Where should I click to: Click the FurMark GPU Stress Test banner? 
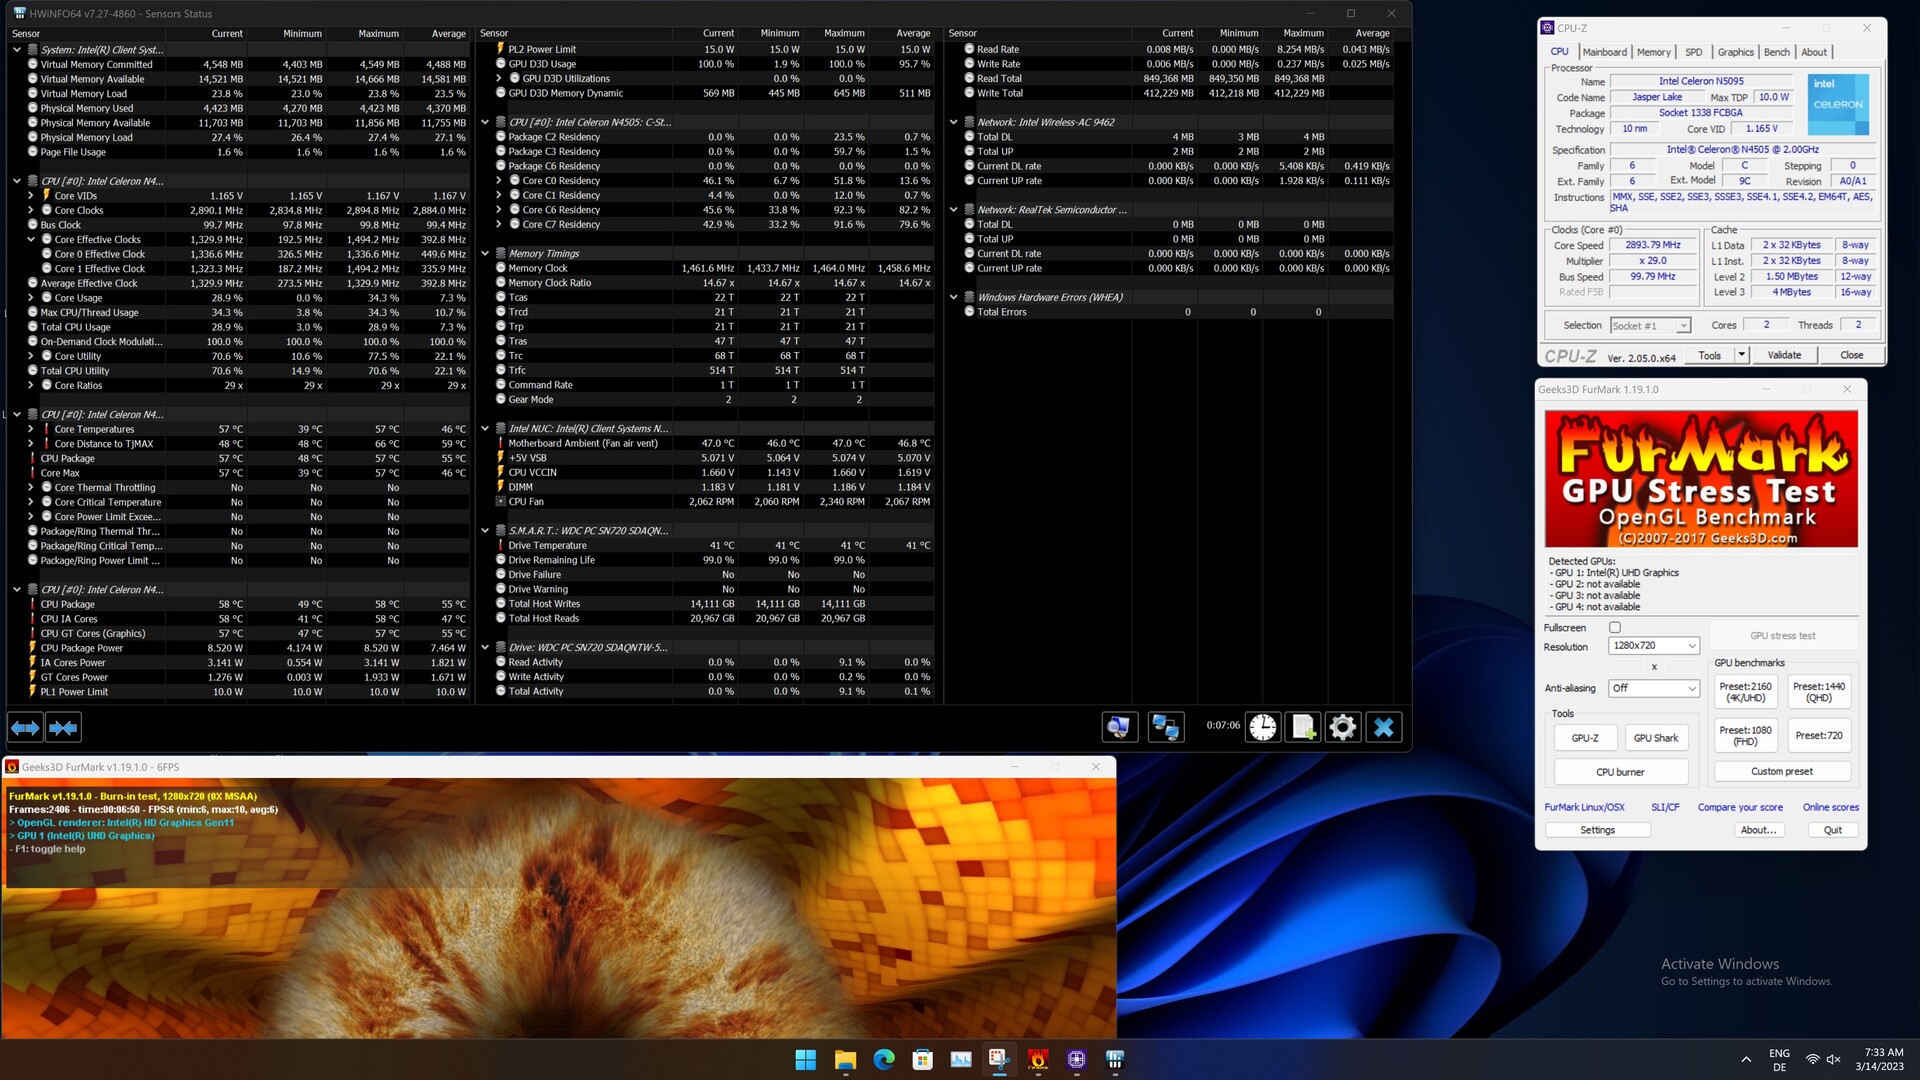(1701, 479)
